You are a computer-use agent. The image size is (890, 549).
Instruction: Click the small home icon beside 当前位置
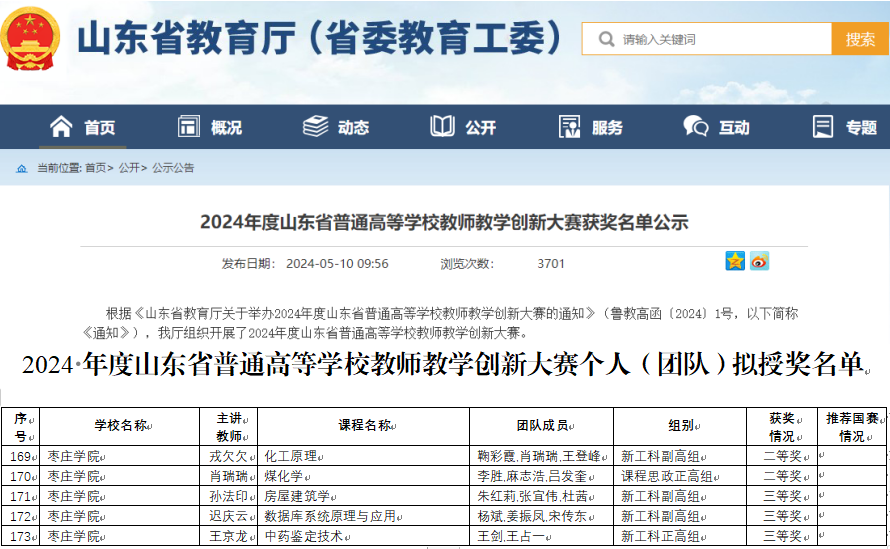22,169
